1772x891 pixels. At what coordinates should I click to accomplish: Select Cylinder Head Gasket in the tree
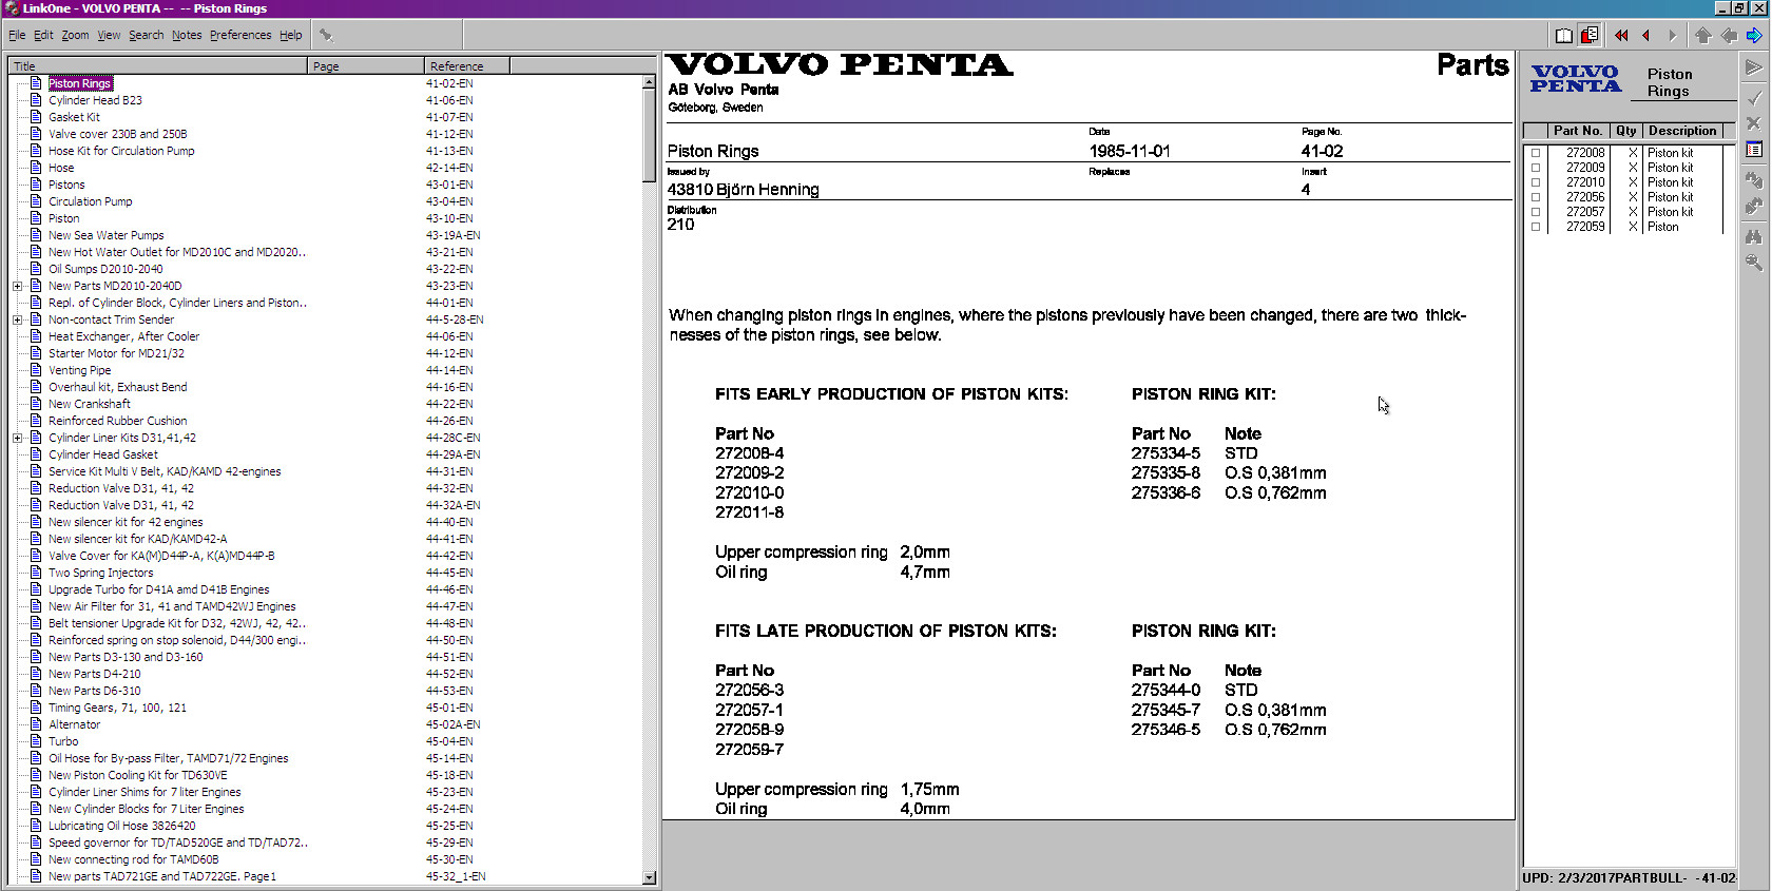[103, 455]
